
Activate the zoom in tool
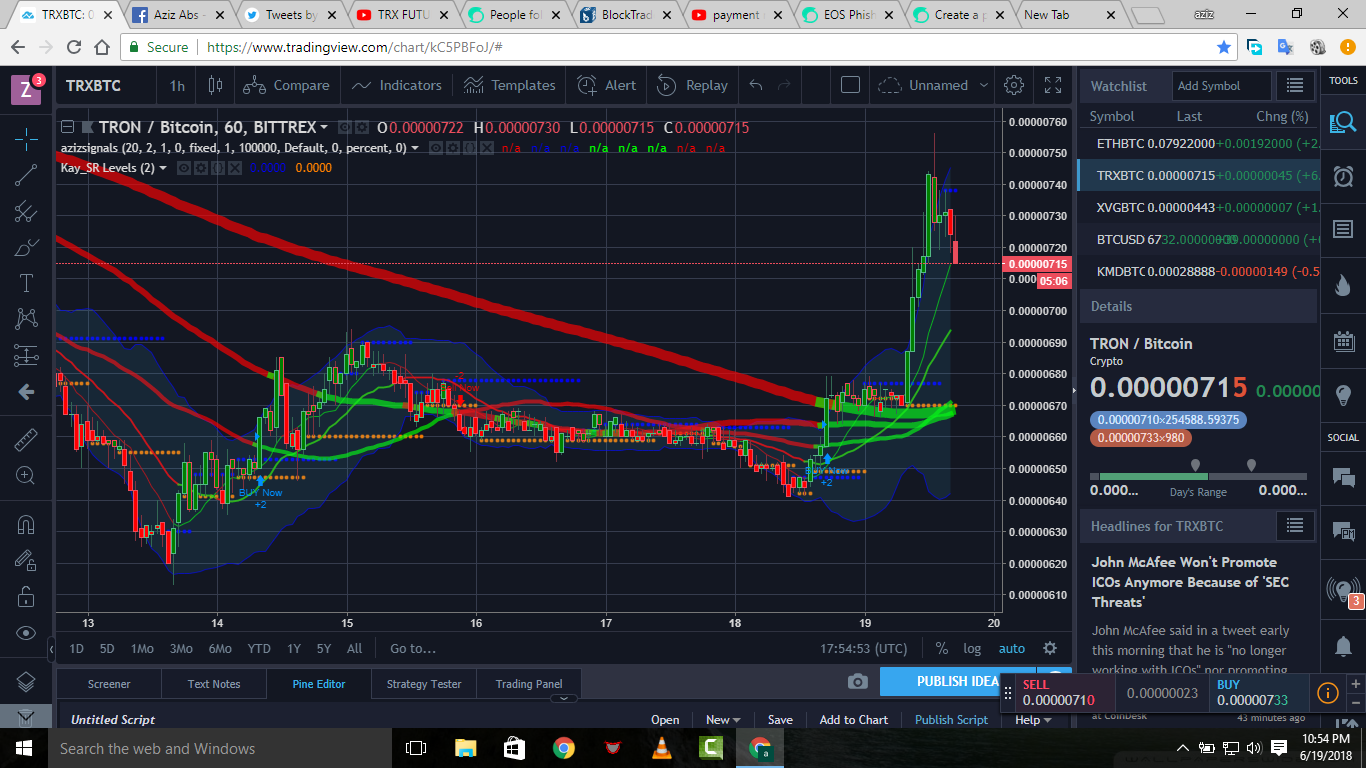[25, 476]
